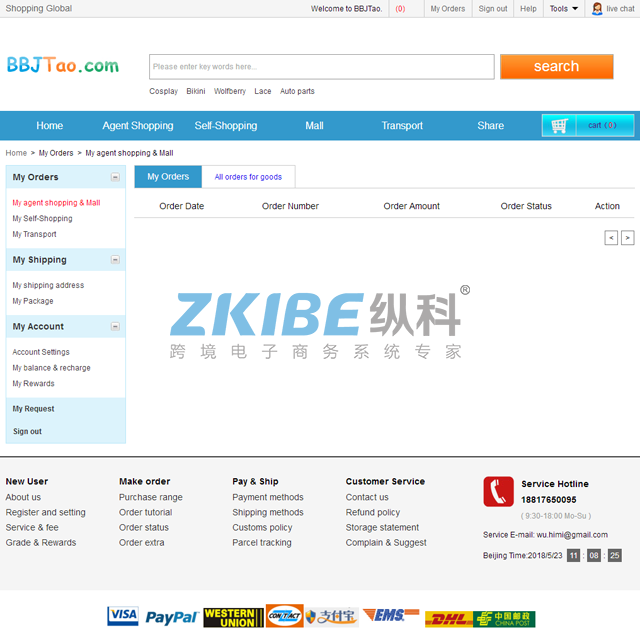640x642 pixels.
Task: Click the EMS logo
Action: 391,615
